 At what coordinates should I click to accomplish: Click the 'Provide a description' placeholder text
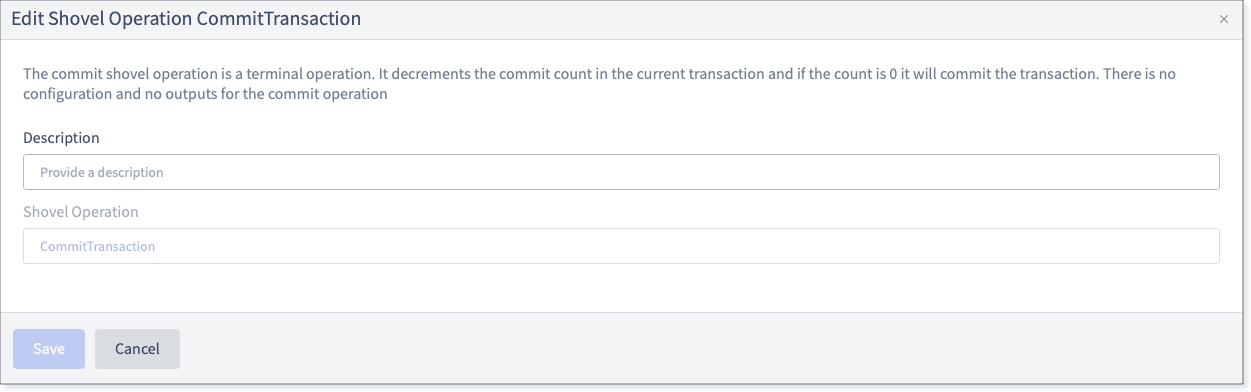[x=101, y=172]
